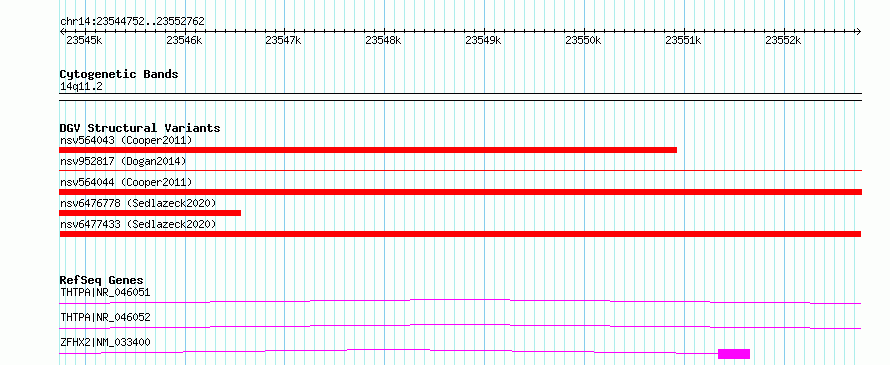Open variant nsv564044 (Cooper2011) label
This screenshot has height=365, width=890.
[x=126, y=182]
